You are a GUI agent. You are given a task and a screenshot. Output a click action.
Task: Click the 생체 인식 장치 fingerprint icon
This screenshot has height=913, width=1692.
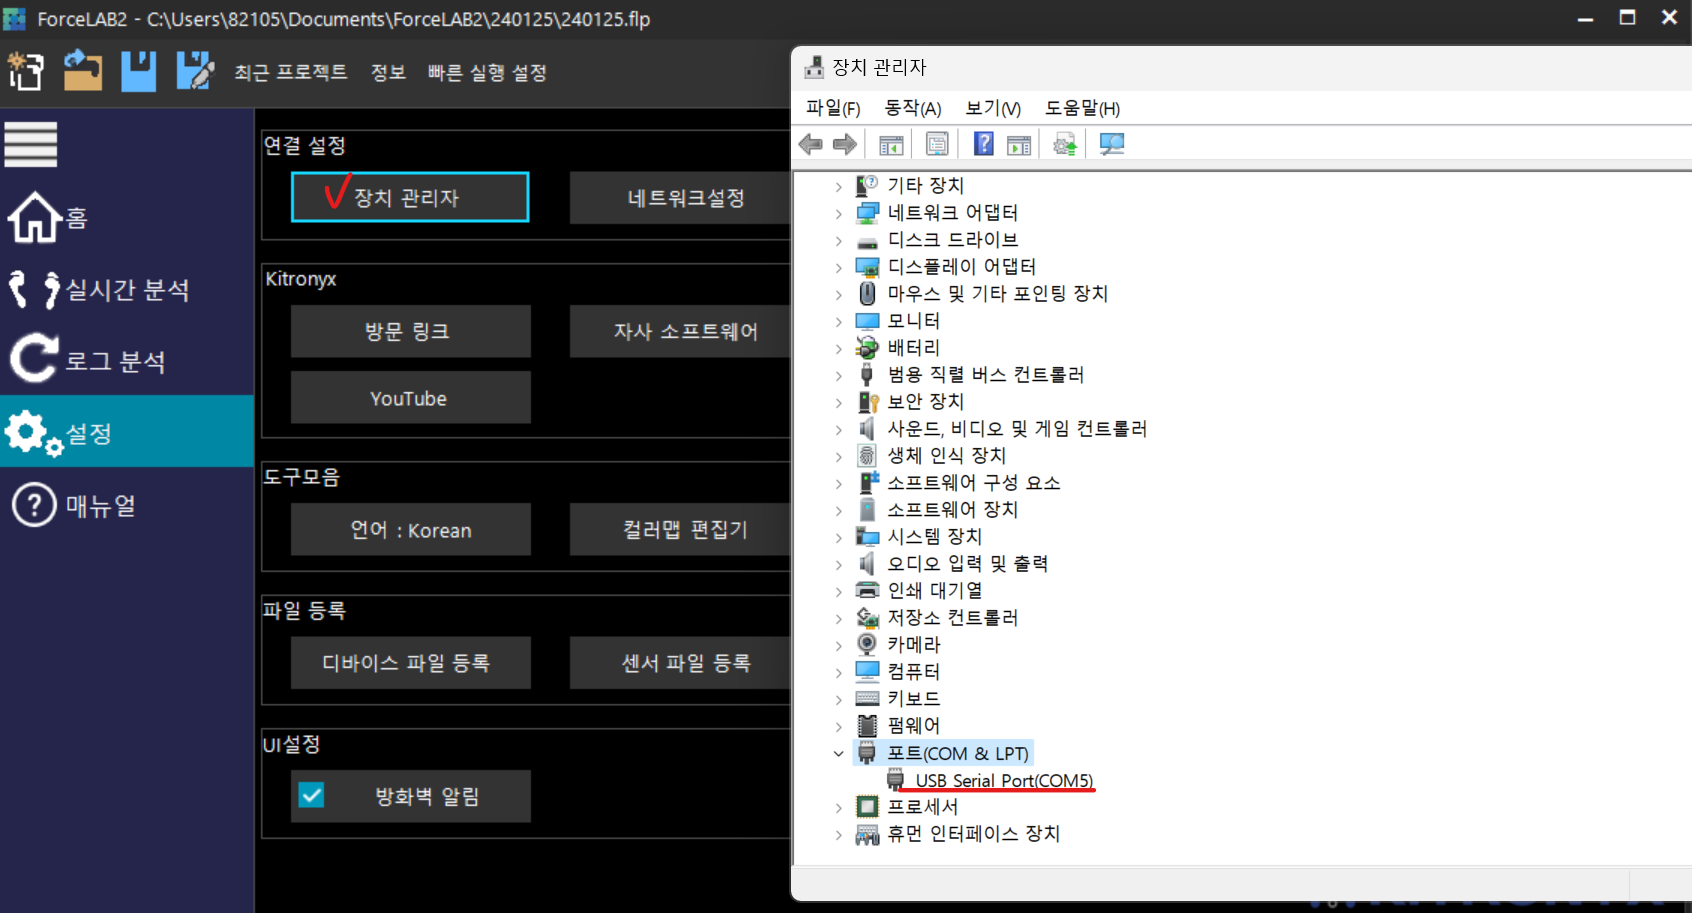tap(867, 455)
